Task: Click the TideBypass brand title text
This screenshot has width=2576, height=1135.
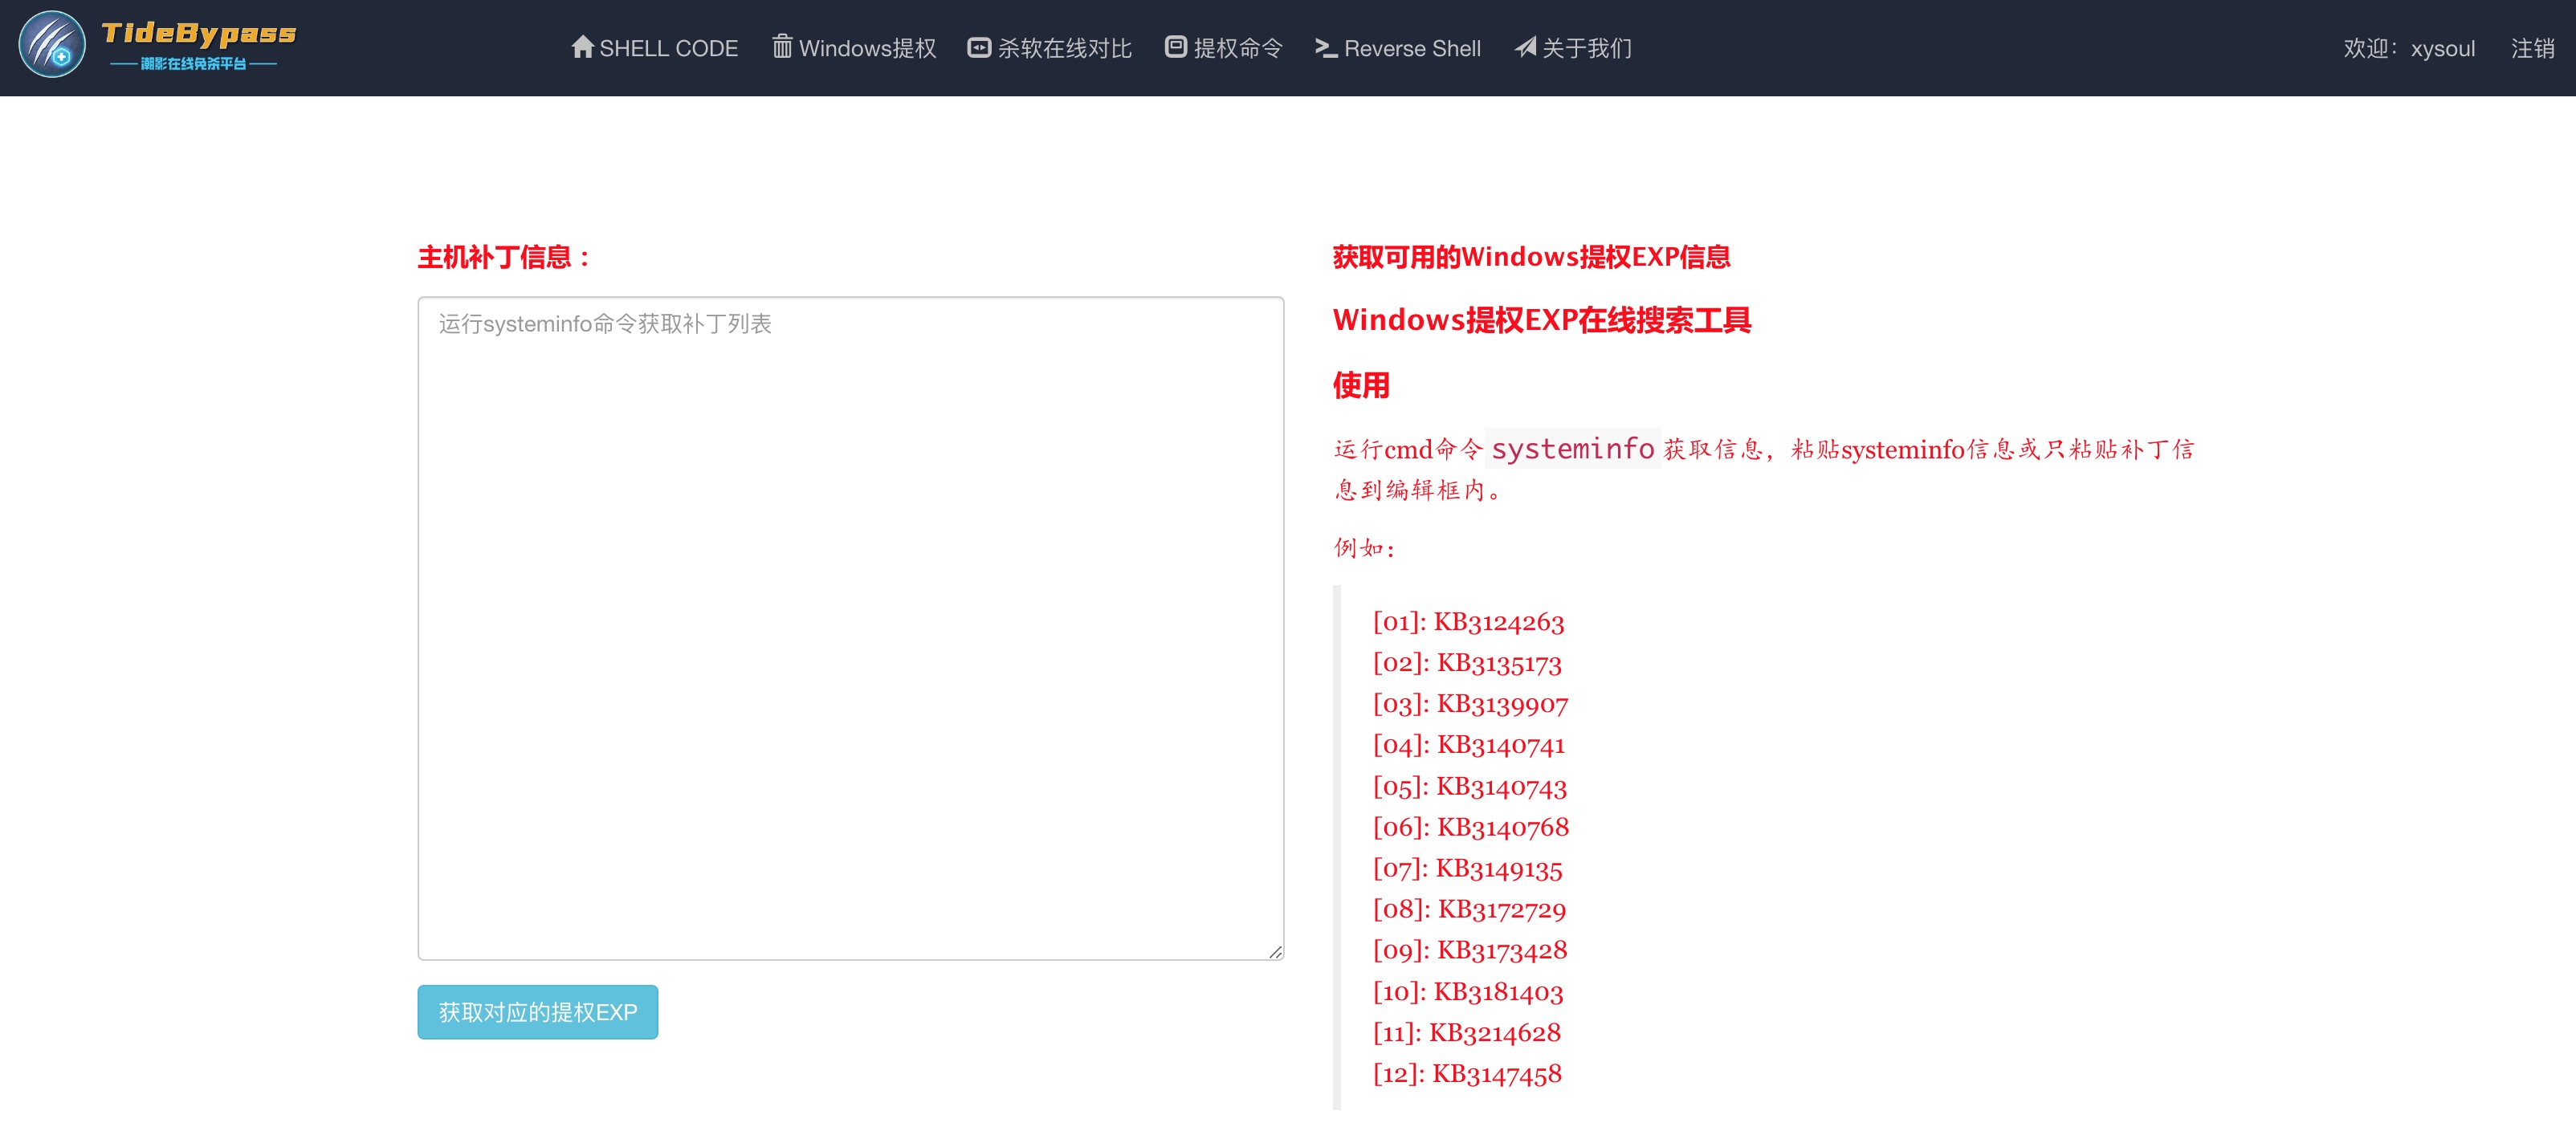Action: coord(199,34)
